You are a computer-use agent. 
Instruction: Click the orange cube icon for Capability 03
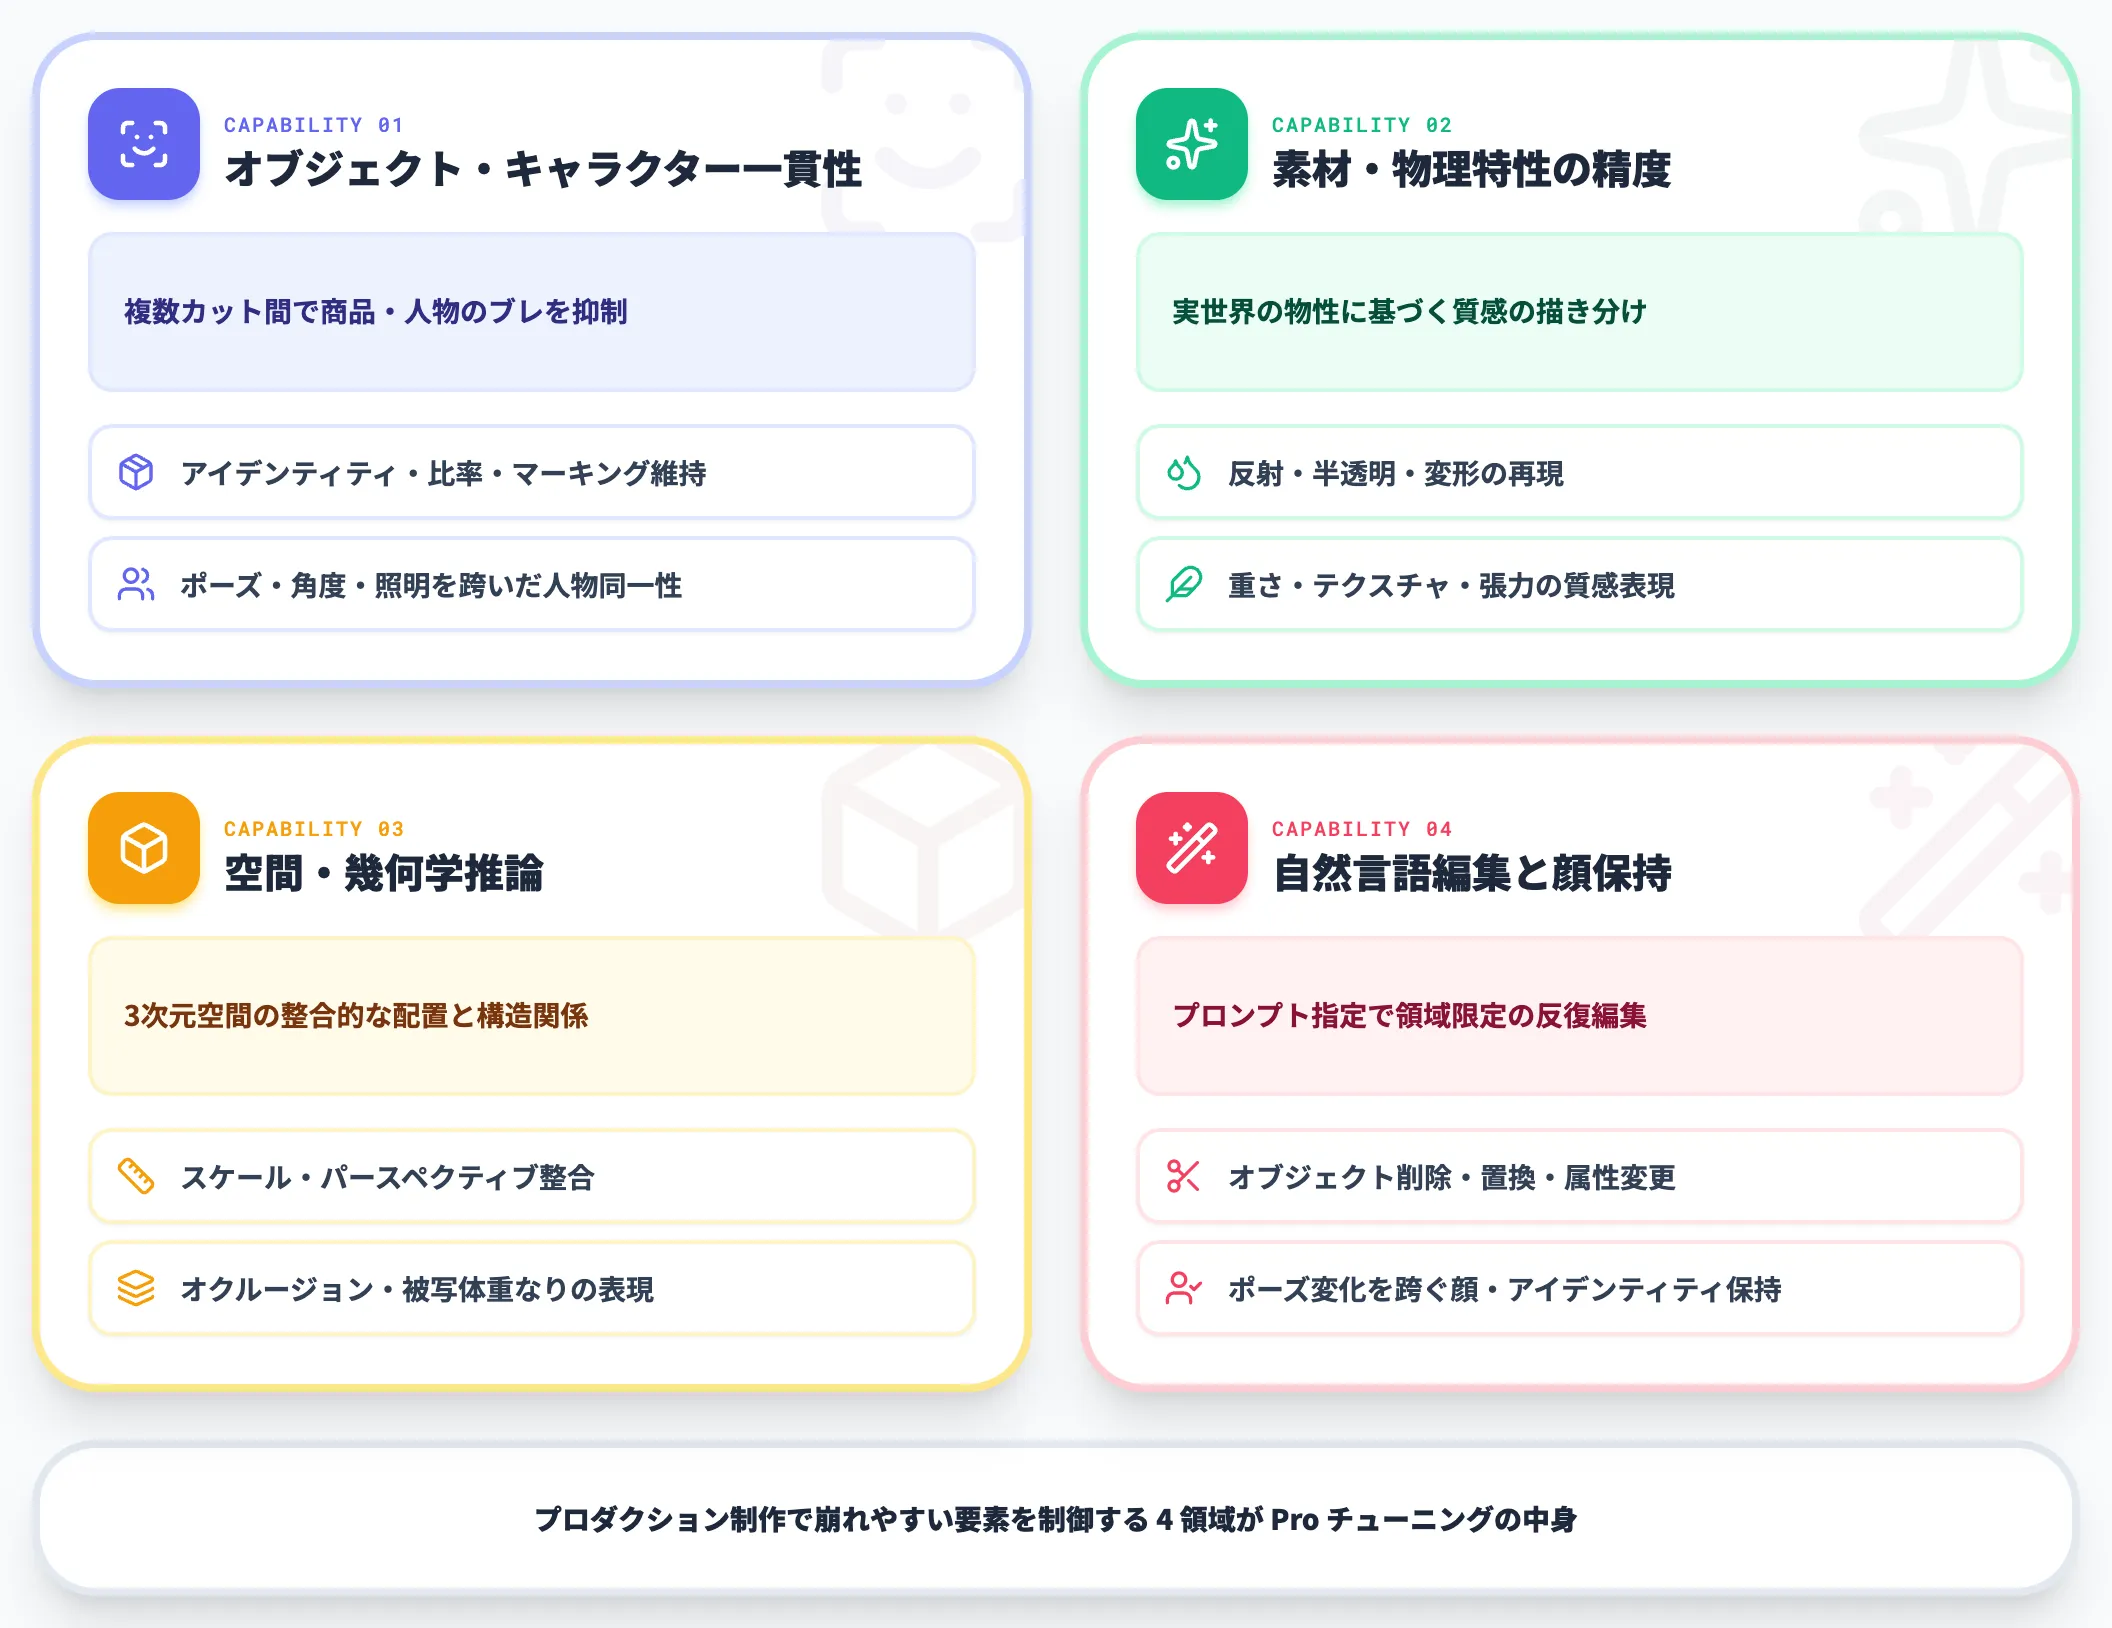point(144,848)
